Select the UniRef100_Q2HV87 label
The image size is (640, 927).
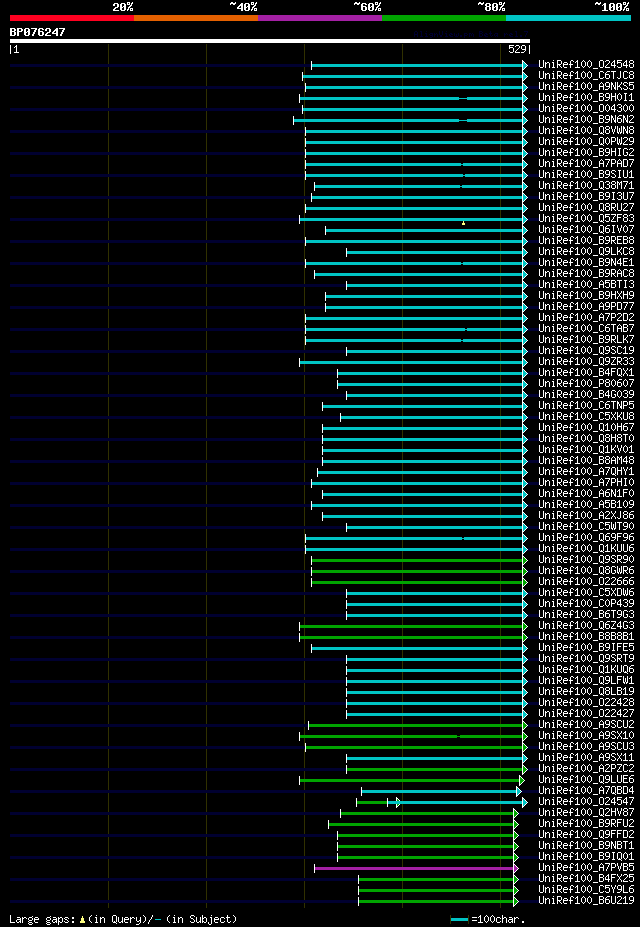[x=586, y=813]
